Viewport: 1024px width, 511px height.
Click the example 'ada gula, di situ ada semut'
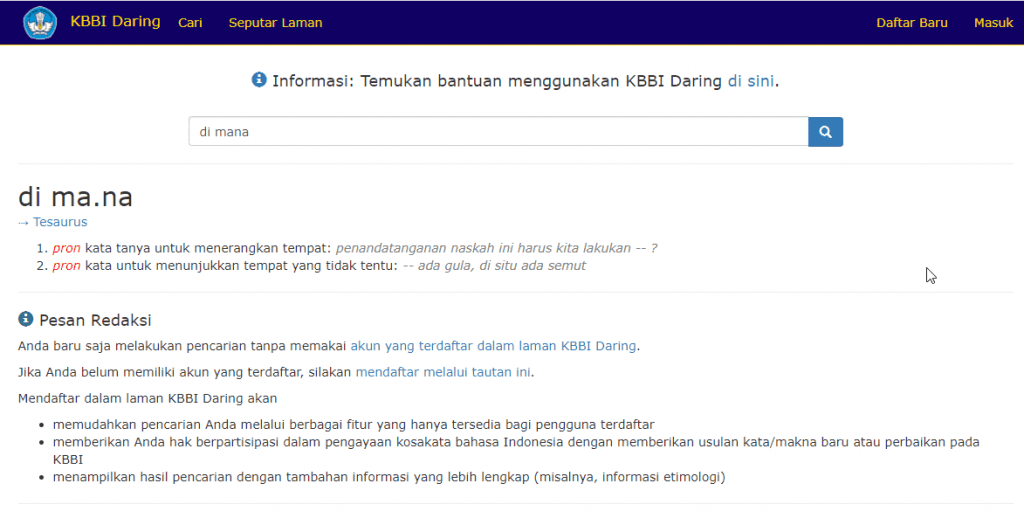click(x=502, y=266)
